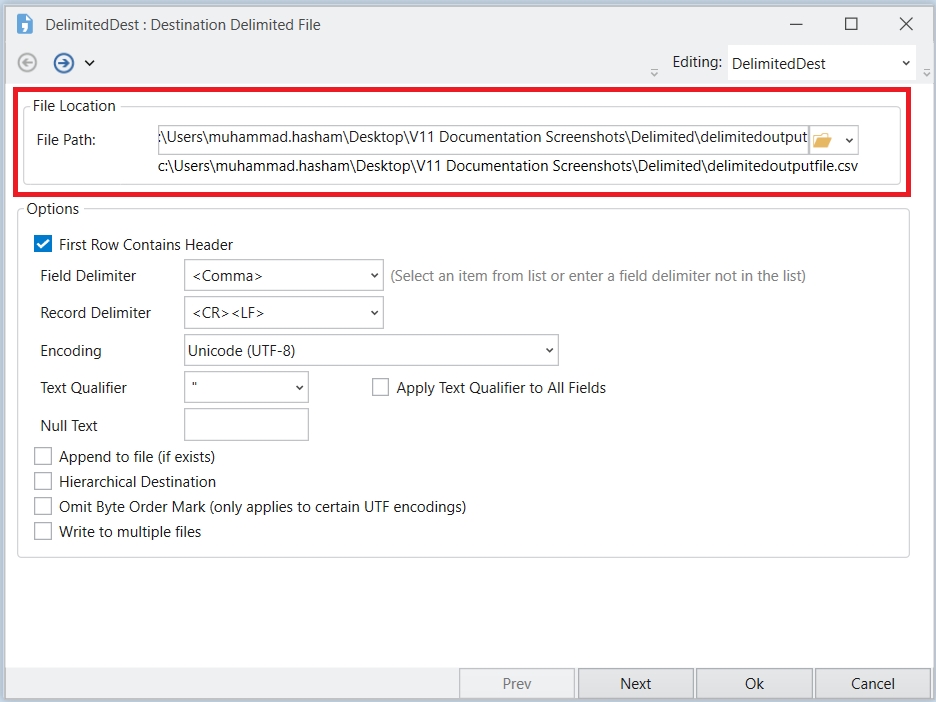
Task: Expand the arrow beside the forward navigation button
Action: click(89, 63)
